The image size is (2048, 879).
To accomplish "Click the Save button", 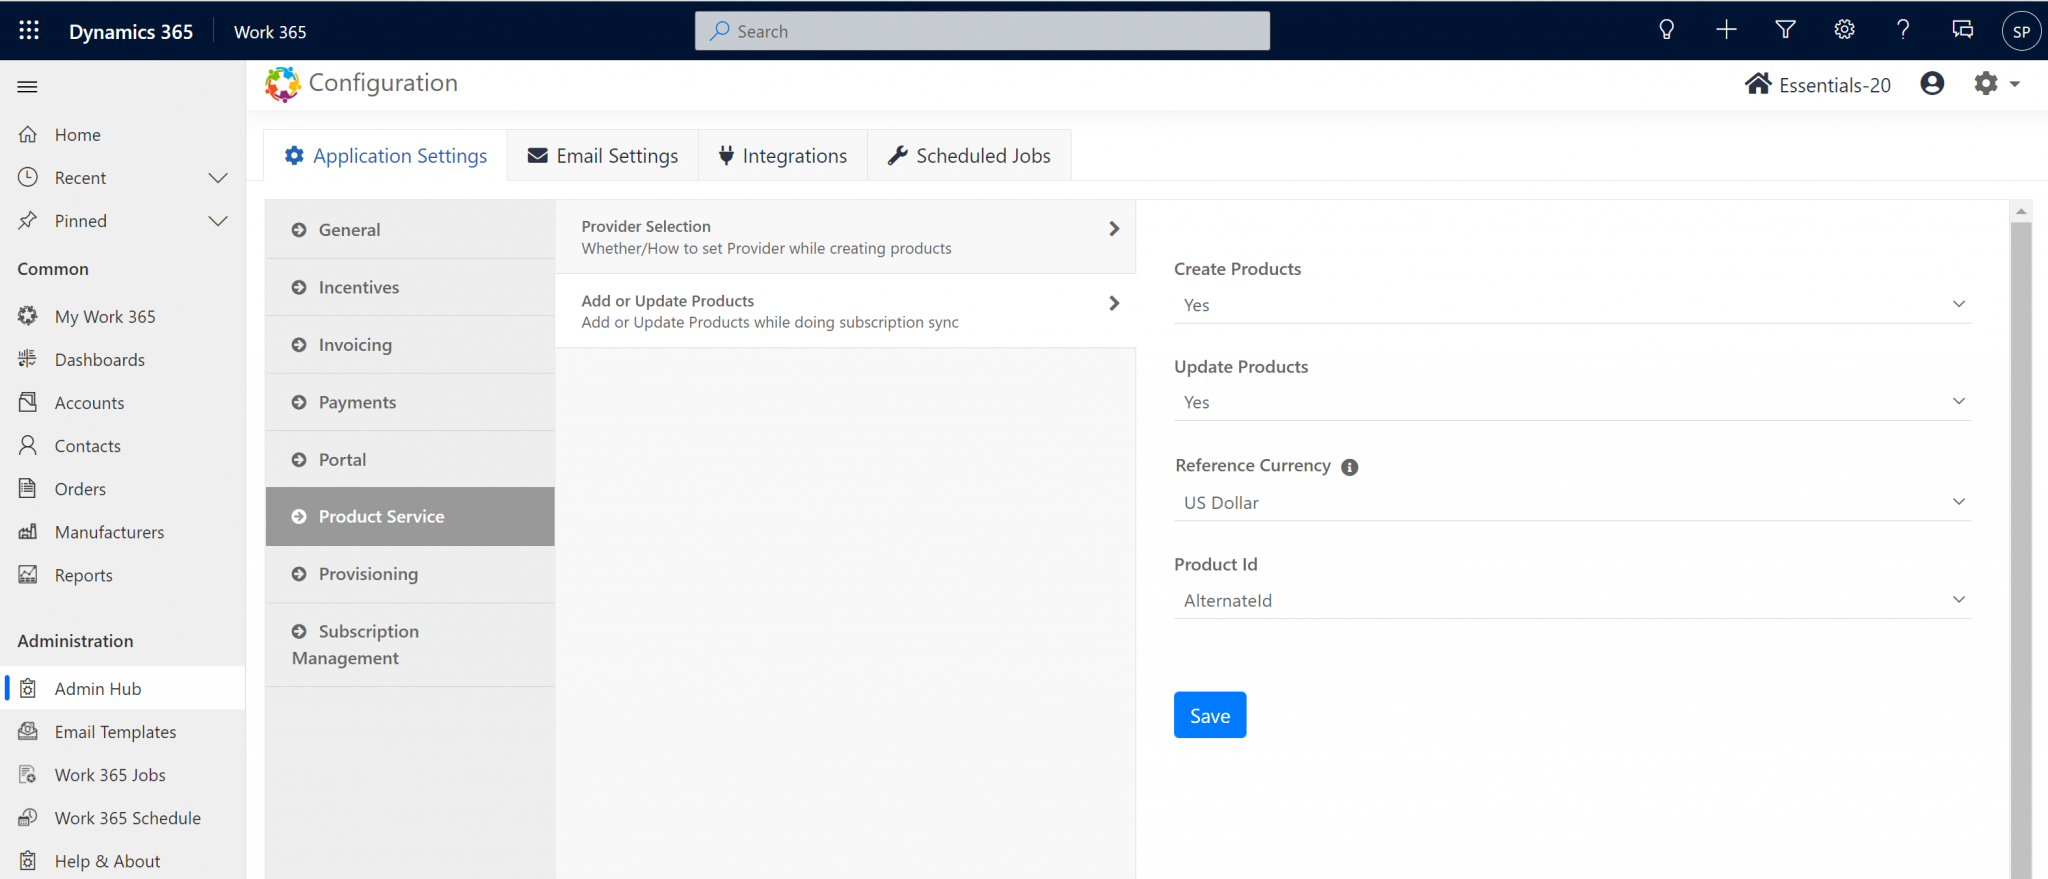I will (1210, 715).
